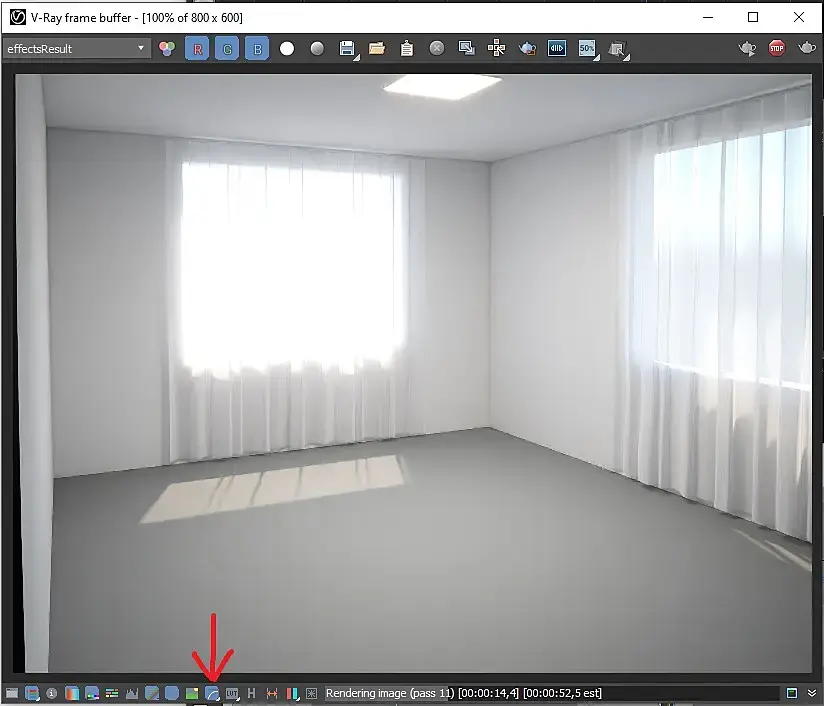The height and width of the screenshot is (706, 824).
Task: Clear the image with the X circle icon
Action: 437,49
